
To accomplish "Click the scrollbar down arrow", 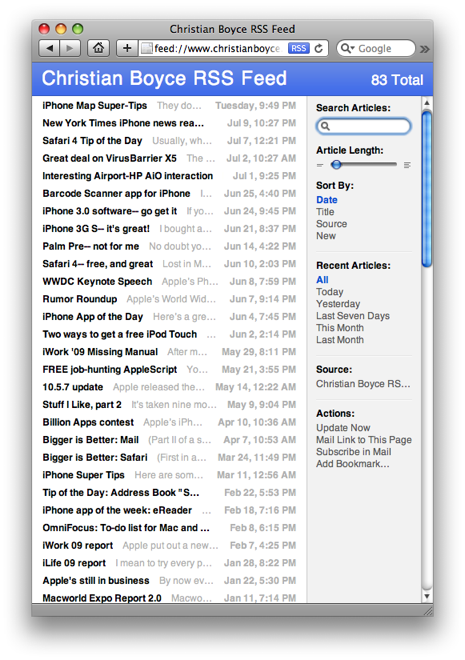I will click(x=427, y=596).
